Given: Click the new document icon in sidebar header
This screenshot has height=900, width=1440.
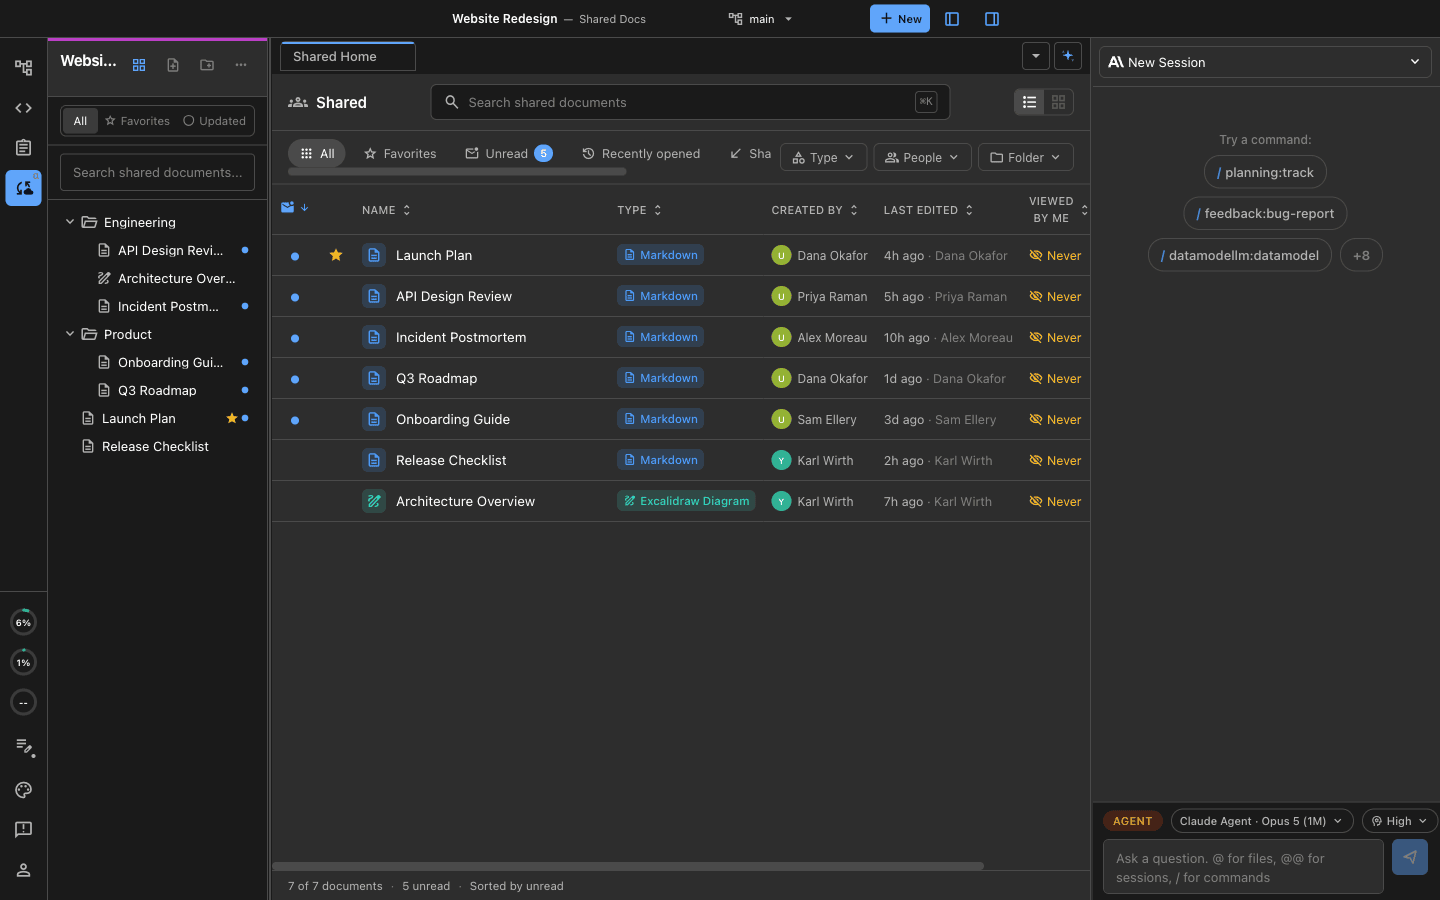Looking at the screenshot, I should coord(173,65).
